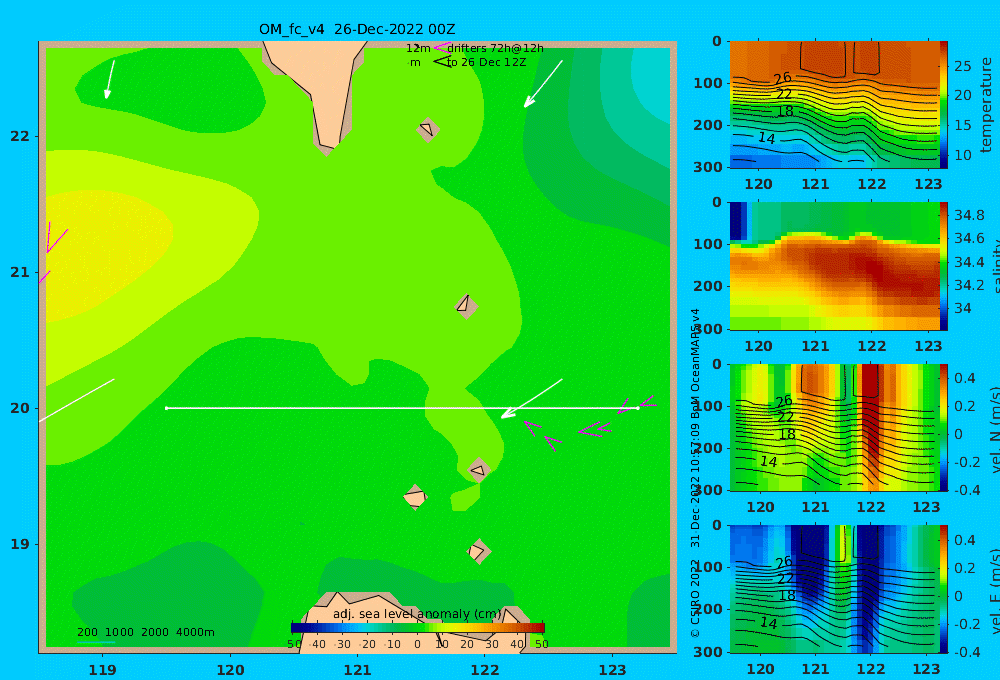The height and width of the screenshot is (680, 1000).
Task: Click the 'temperature' colour bar axis label
Action: 986,105
